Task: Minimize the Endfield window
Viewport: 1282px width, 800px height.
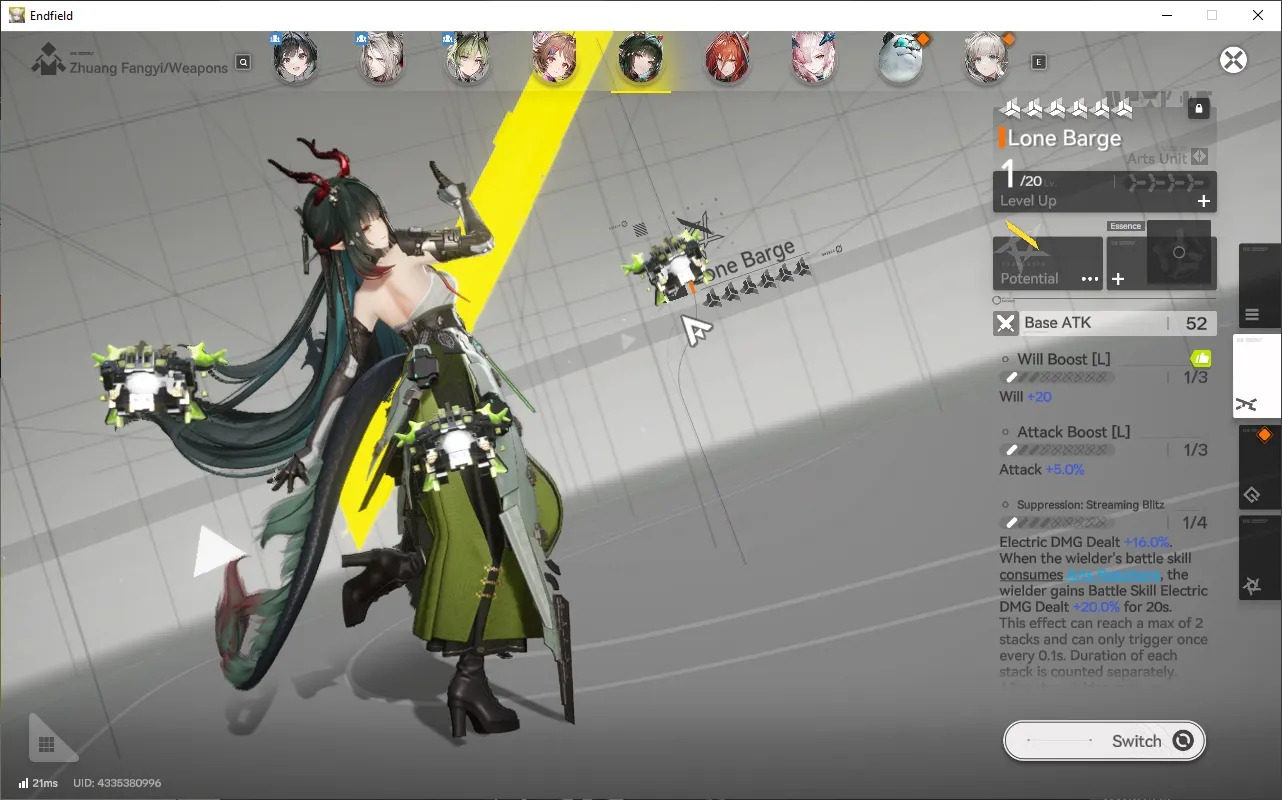Action: 1166,15
